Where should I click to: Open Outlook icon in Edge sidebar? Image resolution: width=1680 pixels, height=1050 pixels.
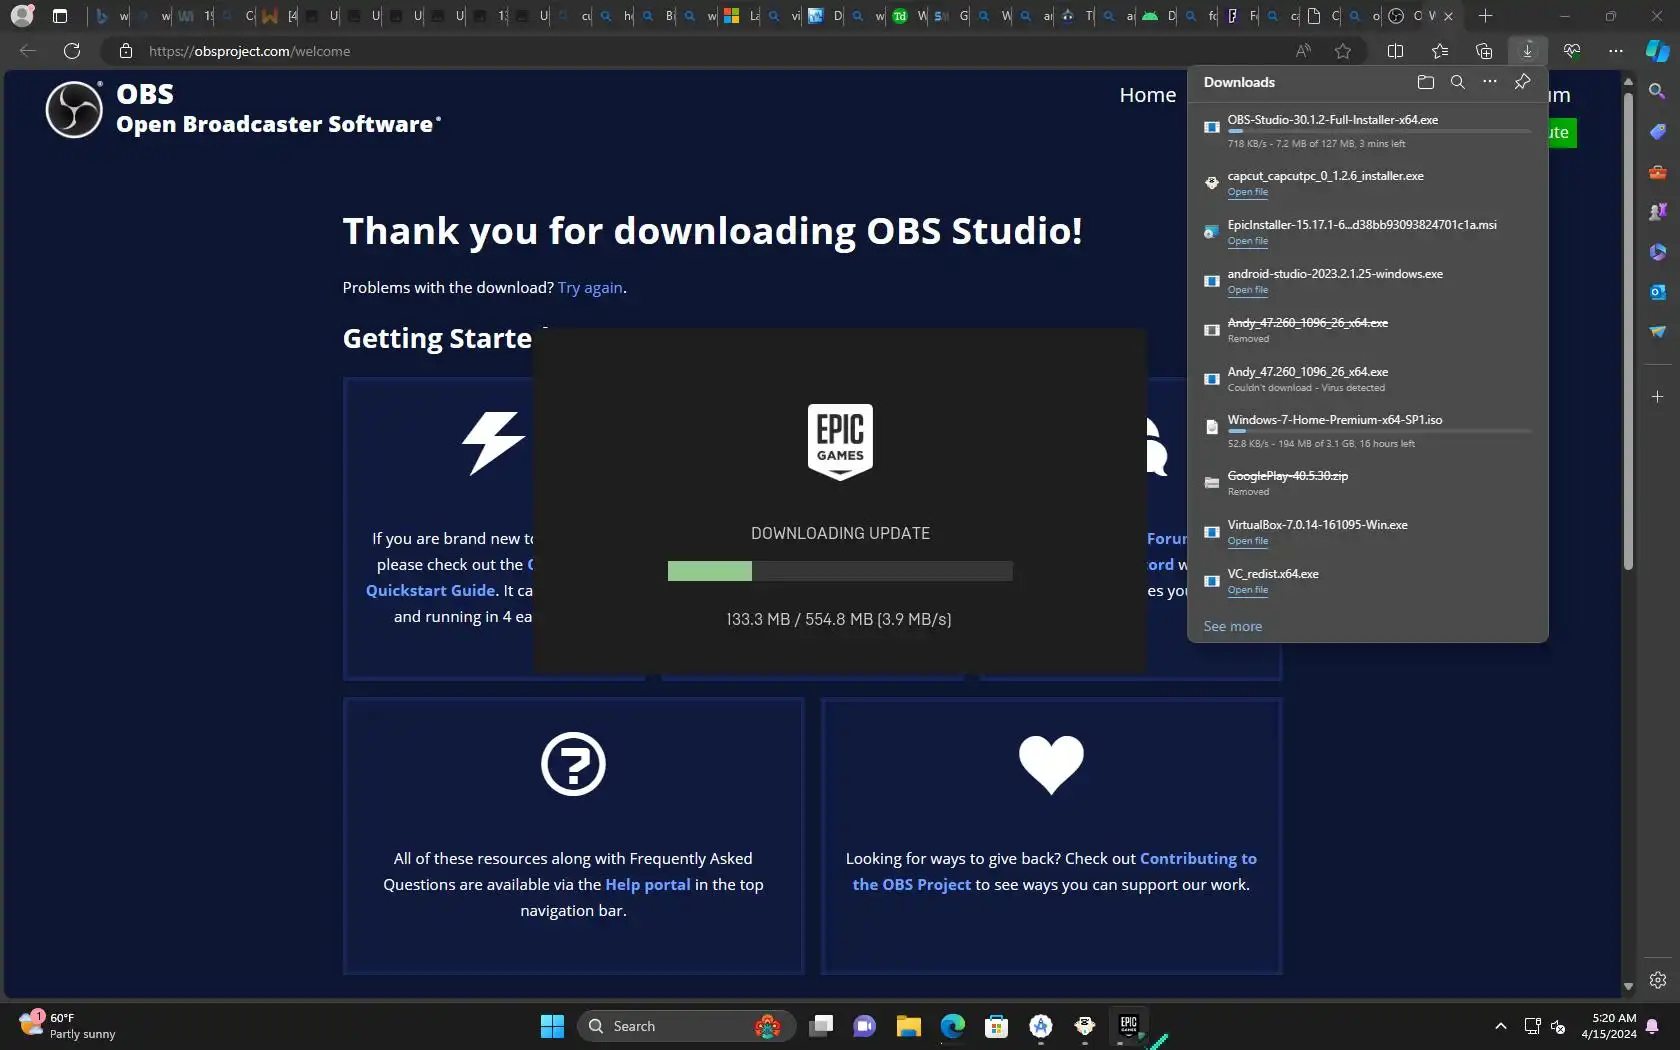(x=1658, y=292)
